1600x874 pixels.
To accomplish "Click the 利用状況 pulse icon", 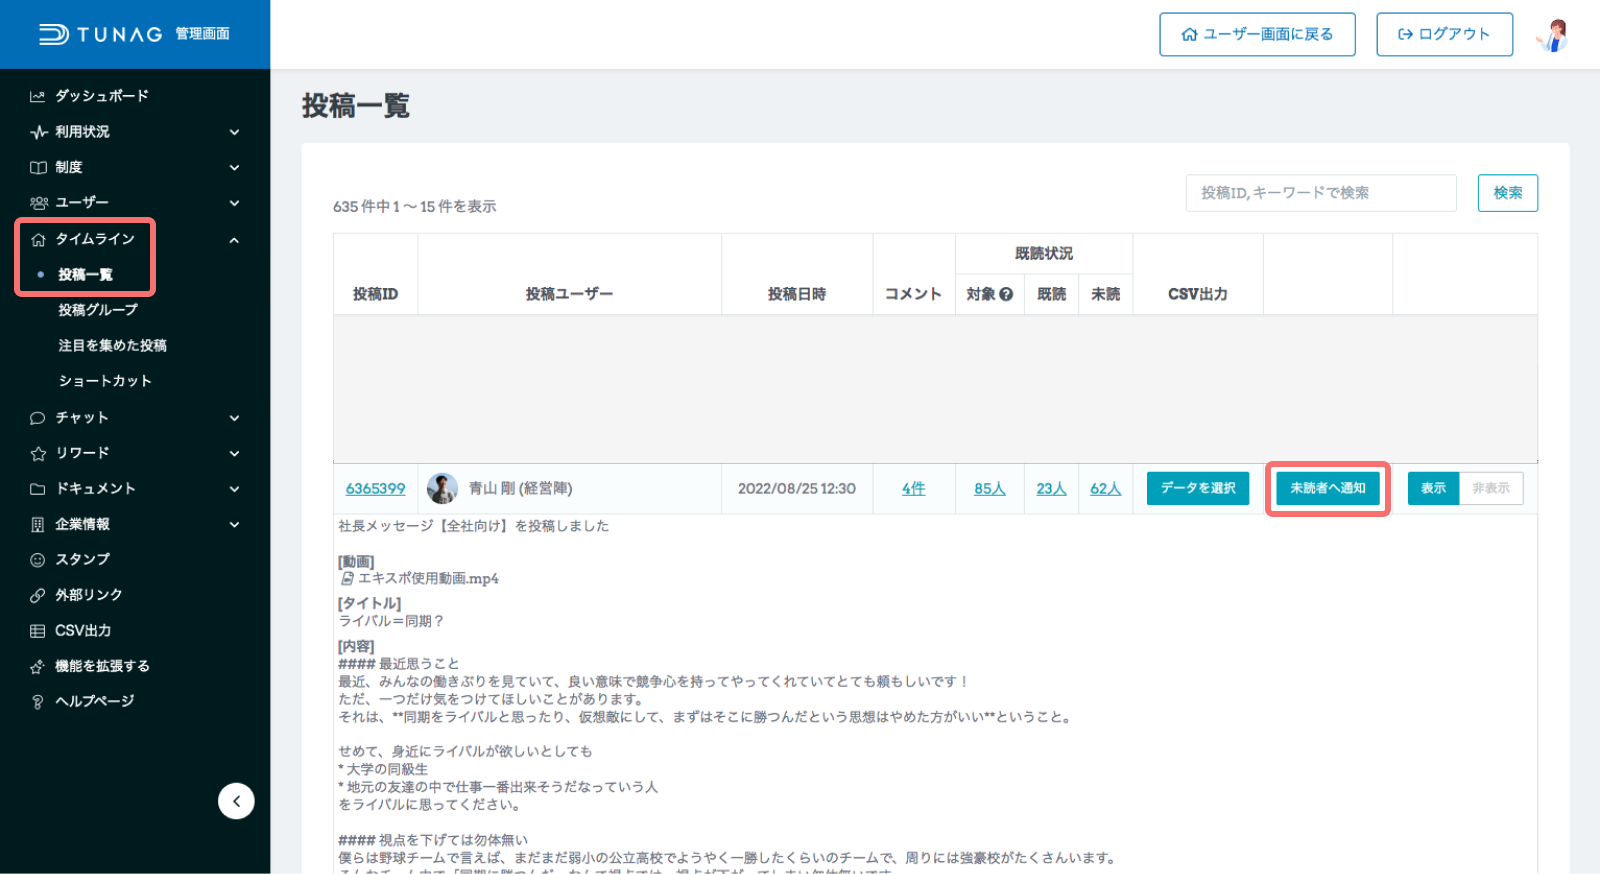I will (x=38, y=132).
